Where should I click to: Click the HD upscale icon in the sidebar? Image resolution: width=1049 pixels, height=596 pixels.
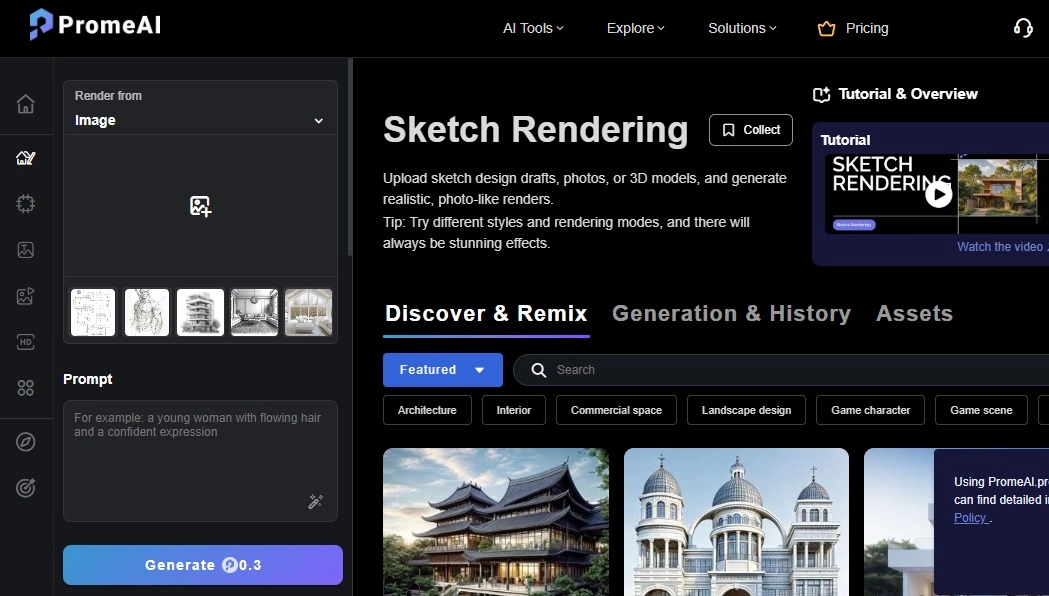click(26, 342)
